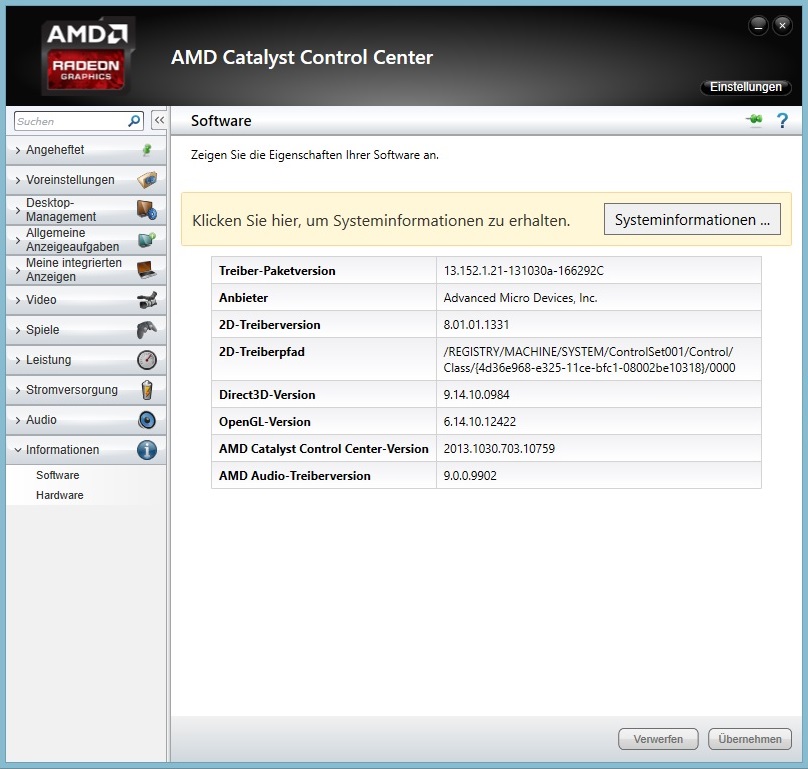Click the Stromversorgung battery icon
The image size is (808, 769).
pos(147,390)
